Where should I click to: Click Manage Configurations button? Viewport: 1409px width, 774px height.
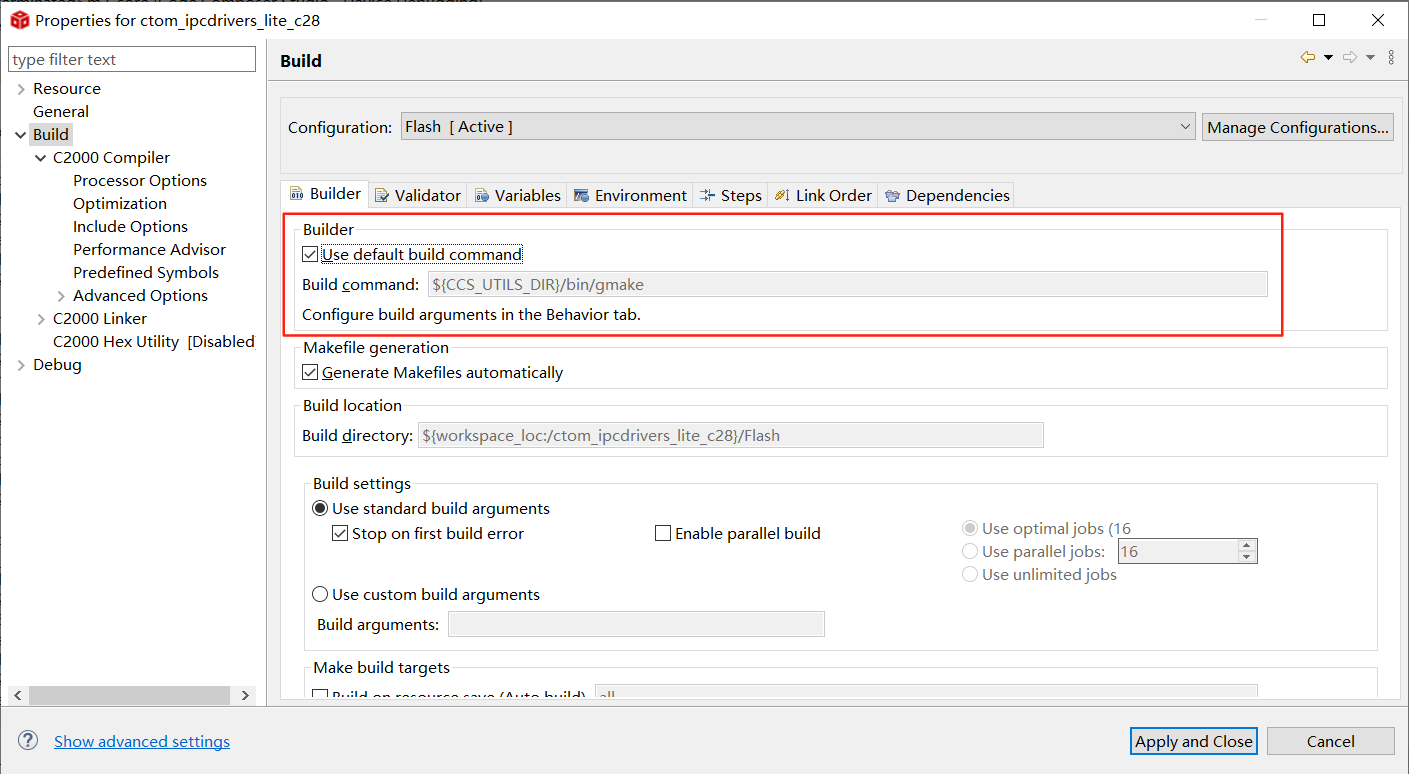pos(1297,127)
